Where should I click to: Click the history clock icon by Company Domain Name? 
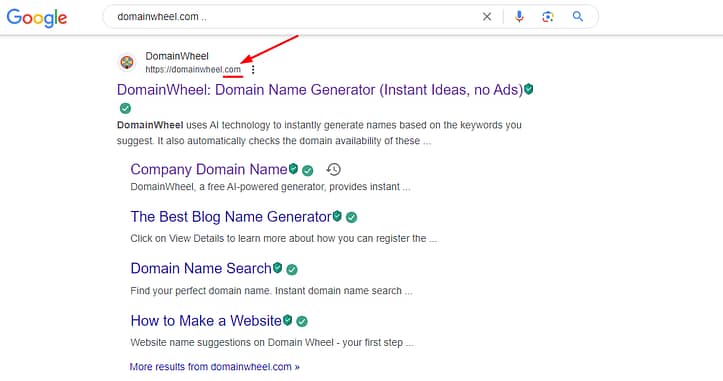click(x=334, y=169)
